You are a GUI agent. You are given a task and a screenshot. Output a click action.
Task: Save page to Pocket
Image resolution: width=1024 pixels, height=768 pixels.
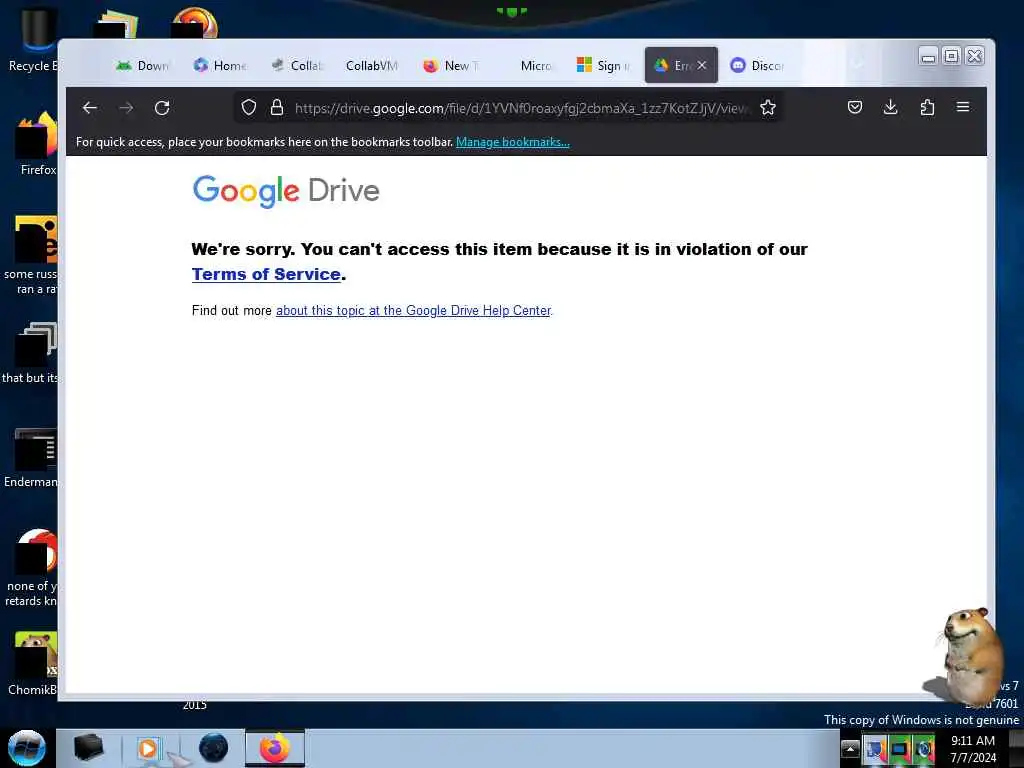855,107
